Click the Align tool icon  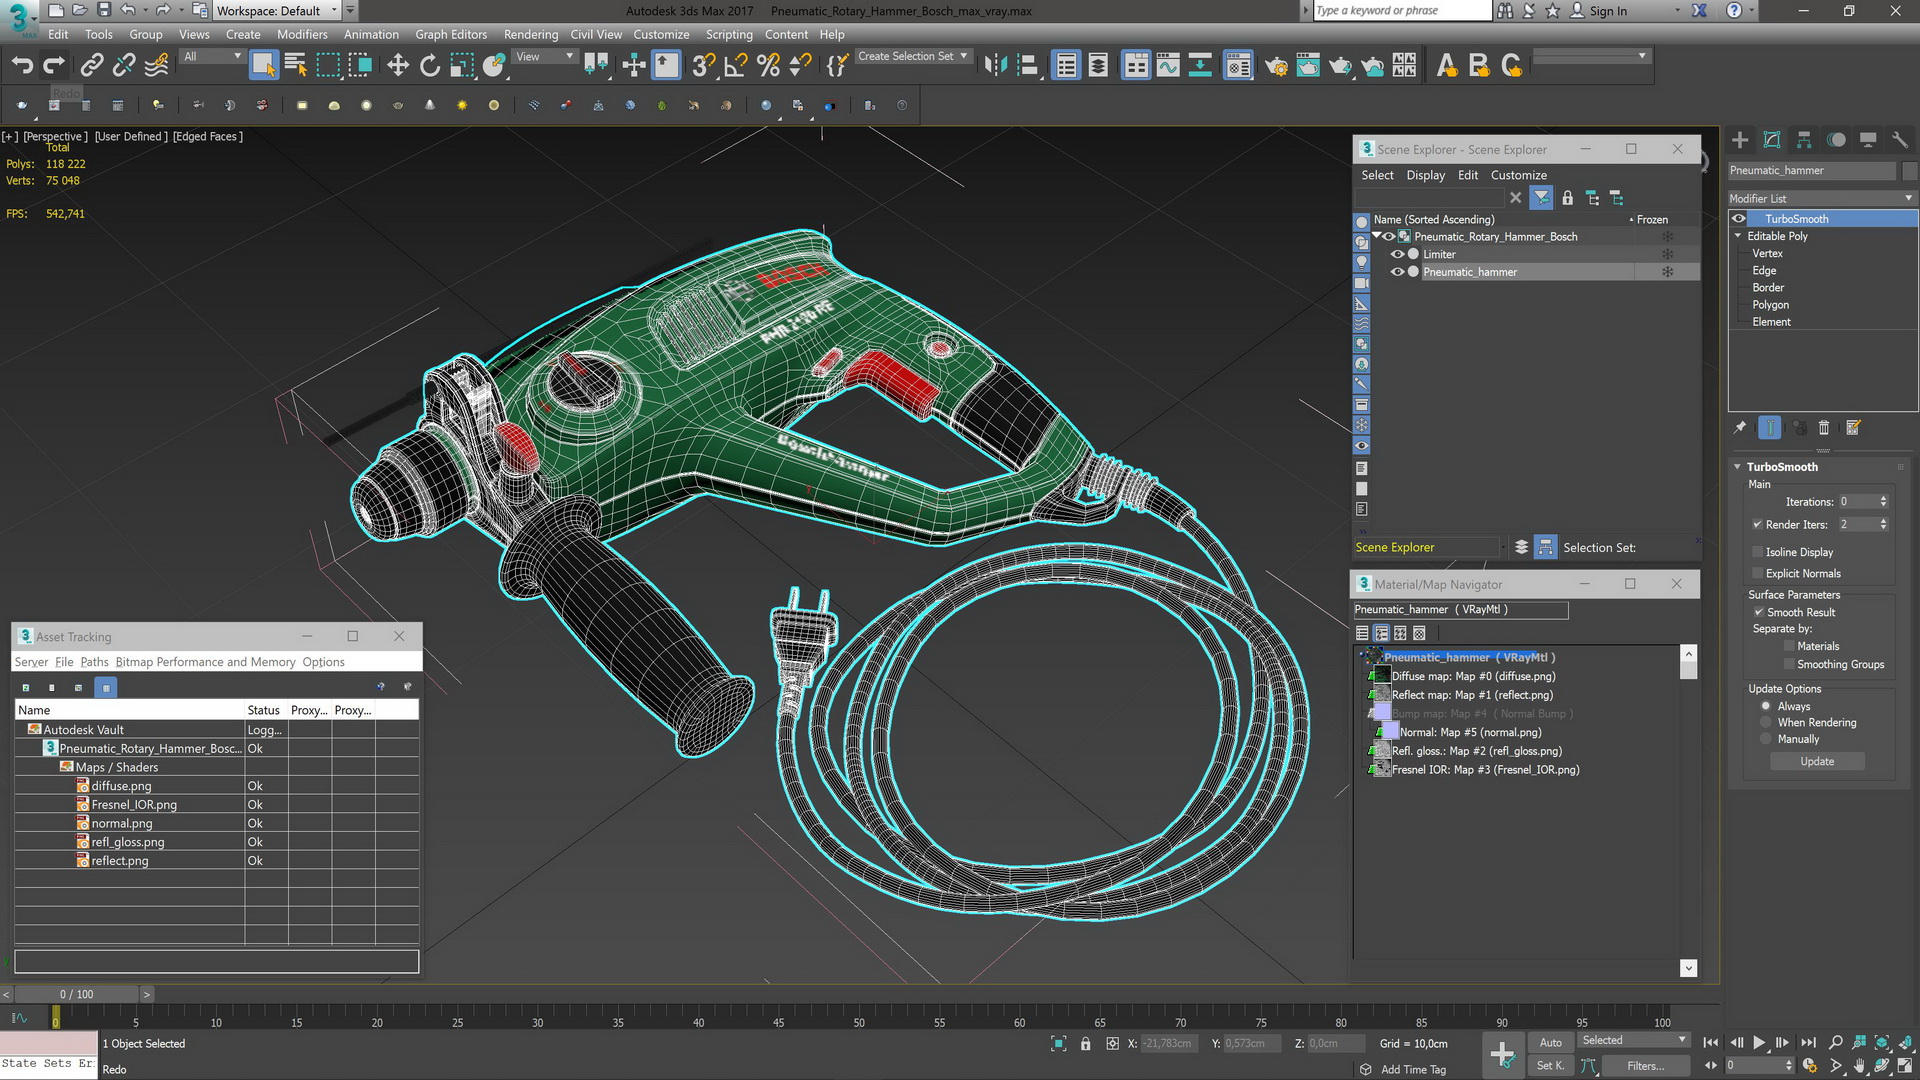point(1028,66)
